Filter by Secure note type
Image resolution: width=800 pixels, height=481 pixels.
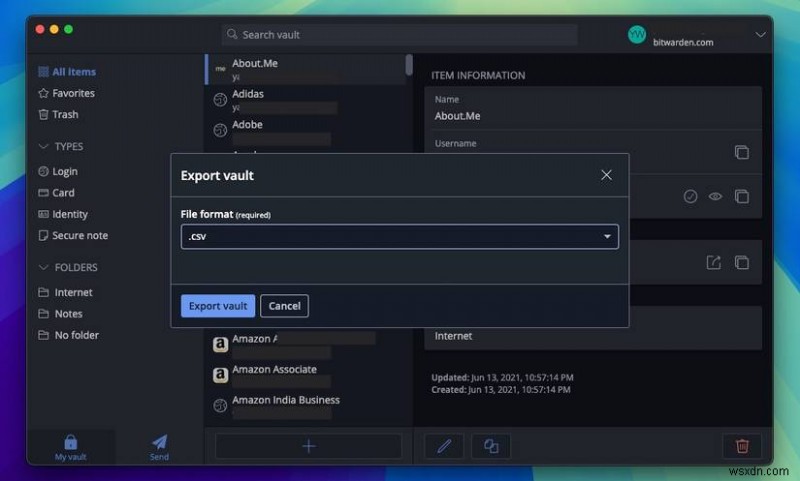pos(73,236)
